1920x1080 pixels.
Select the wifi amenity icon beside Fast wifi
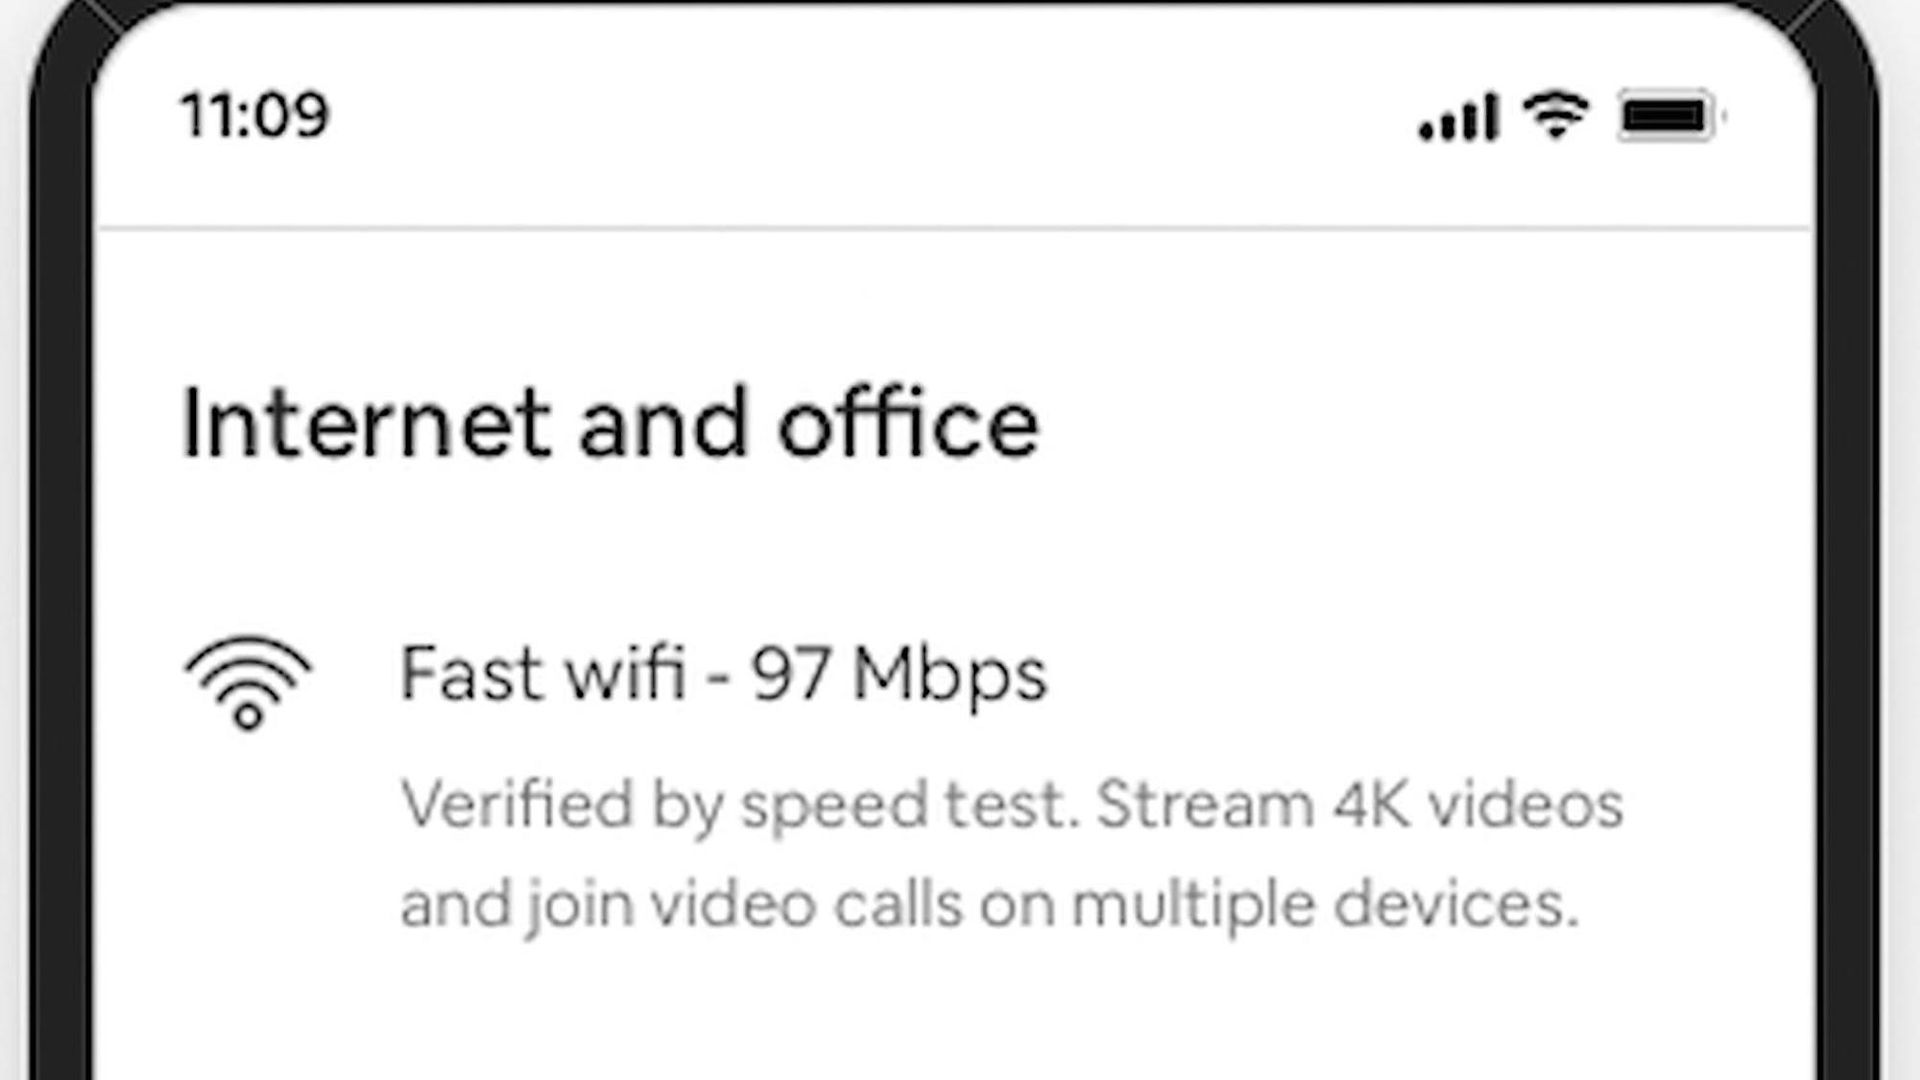(248, 683)
